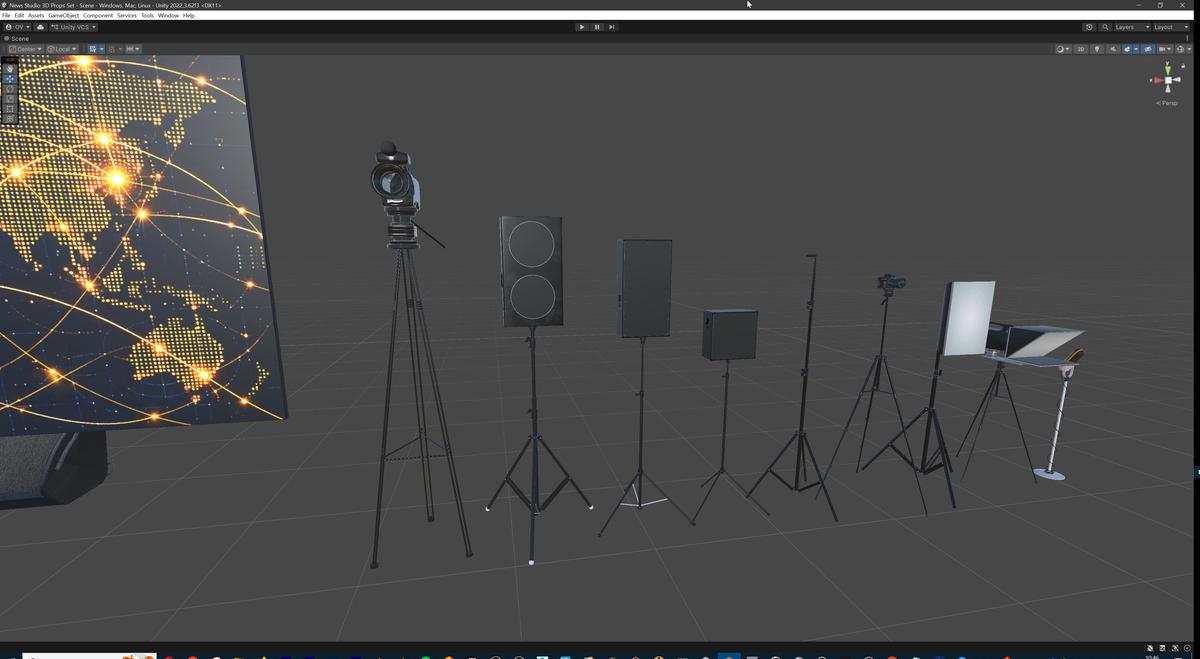Screen dimensions: 1200x659
Task: Select the Hand view tool
Action: (x=10, y=69)
